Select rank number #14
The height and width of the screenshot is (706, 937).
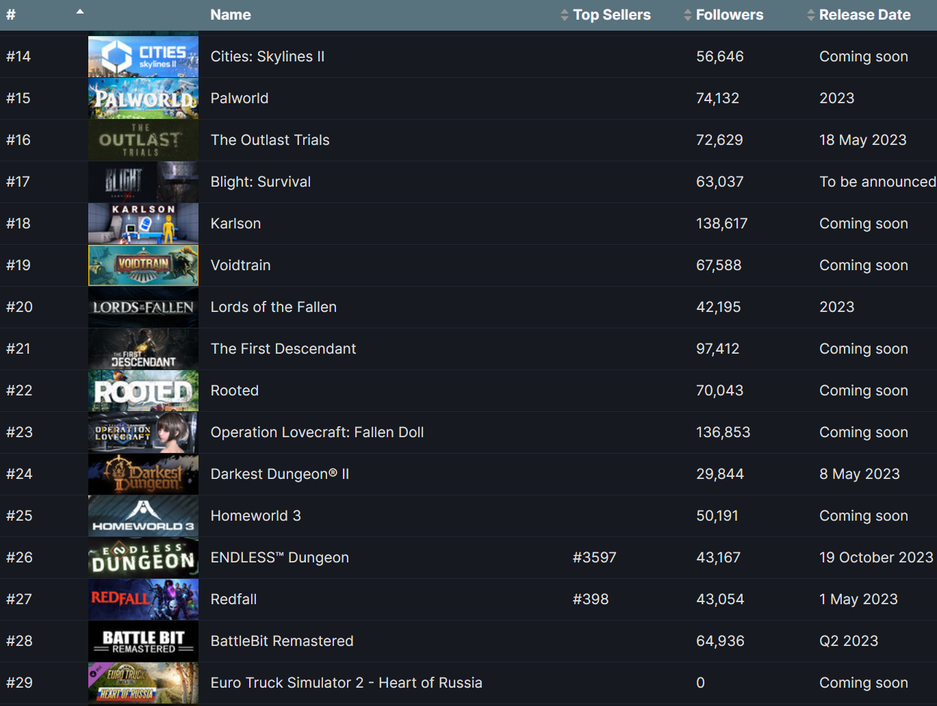[18, 57]
